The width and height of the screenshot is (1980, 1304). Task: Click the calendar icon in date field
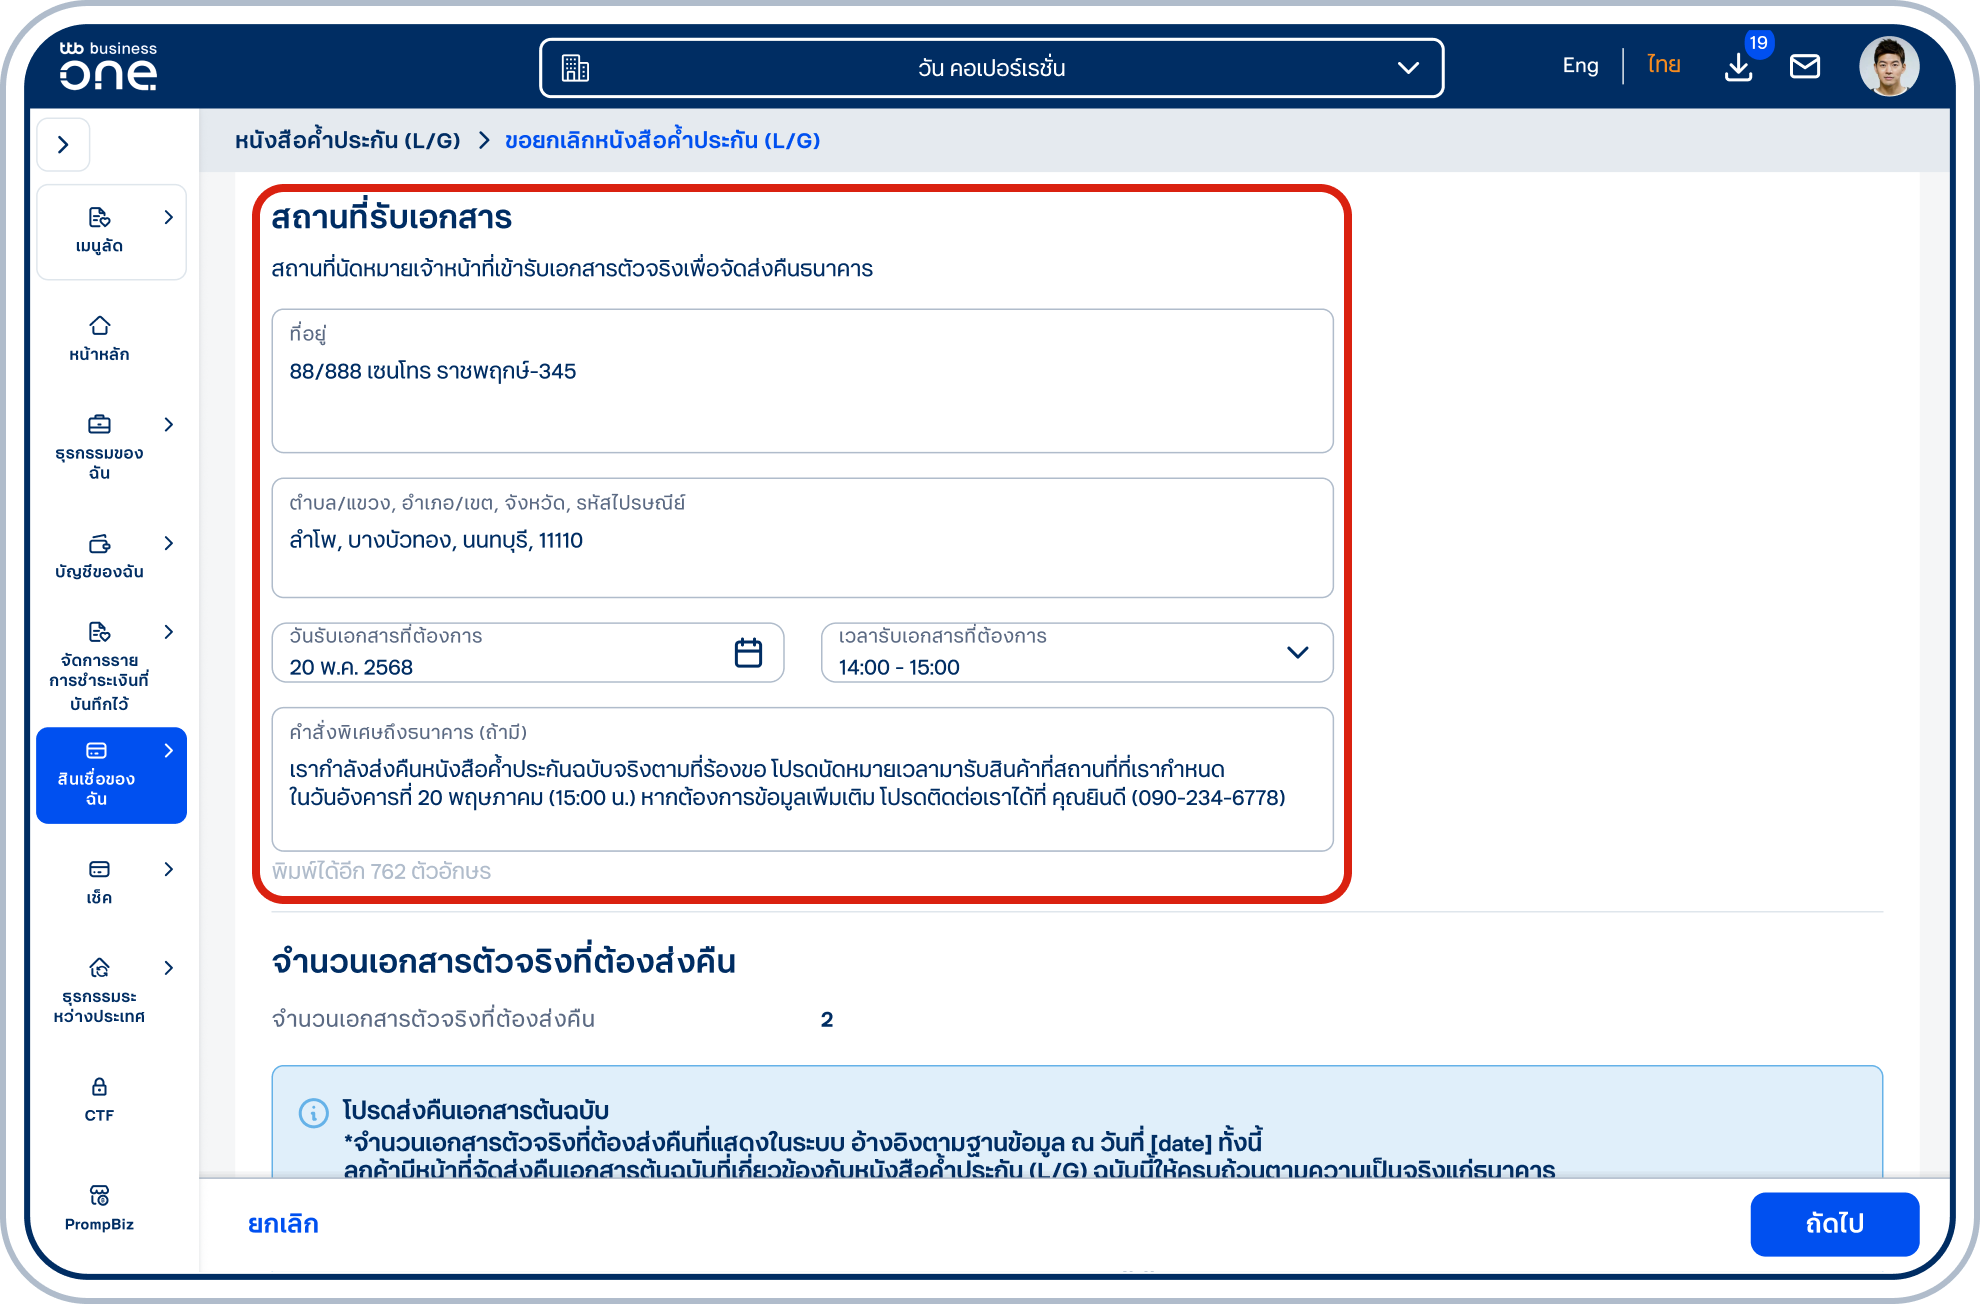[748, 652]
